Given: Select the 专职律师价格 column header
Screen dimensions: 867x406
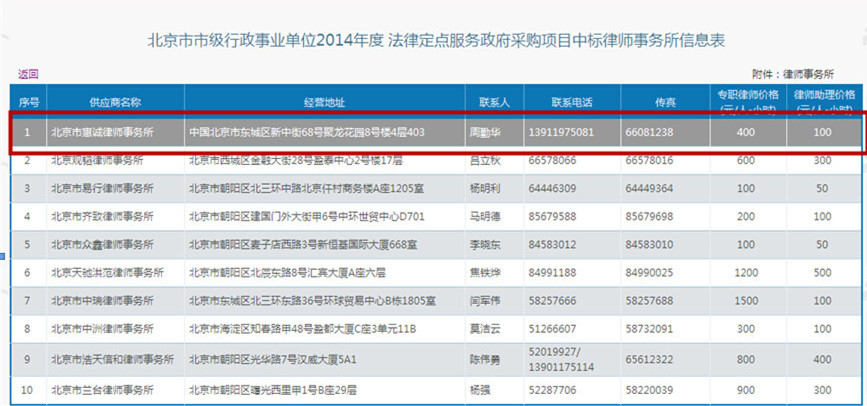Looking at the screenshot, I should click(x=746, y=101).
